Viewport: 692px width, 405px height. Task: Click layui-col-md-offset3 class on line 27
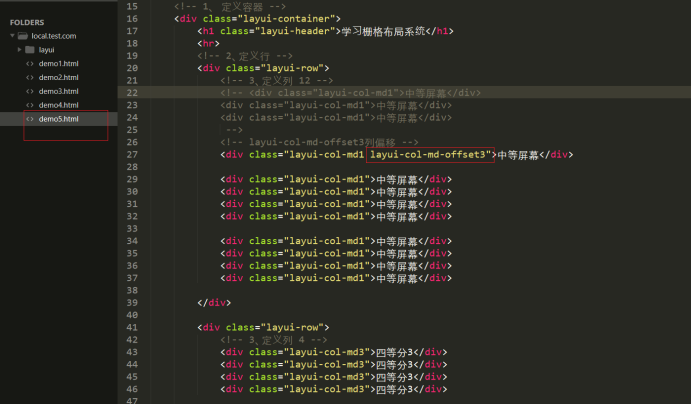point(430,154)
